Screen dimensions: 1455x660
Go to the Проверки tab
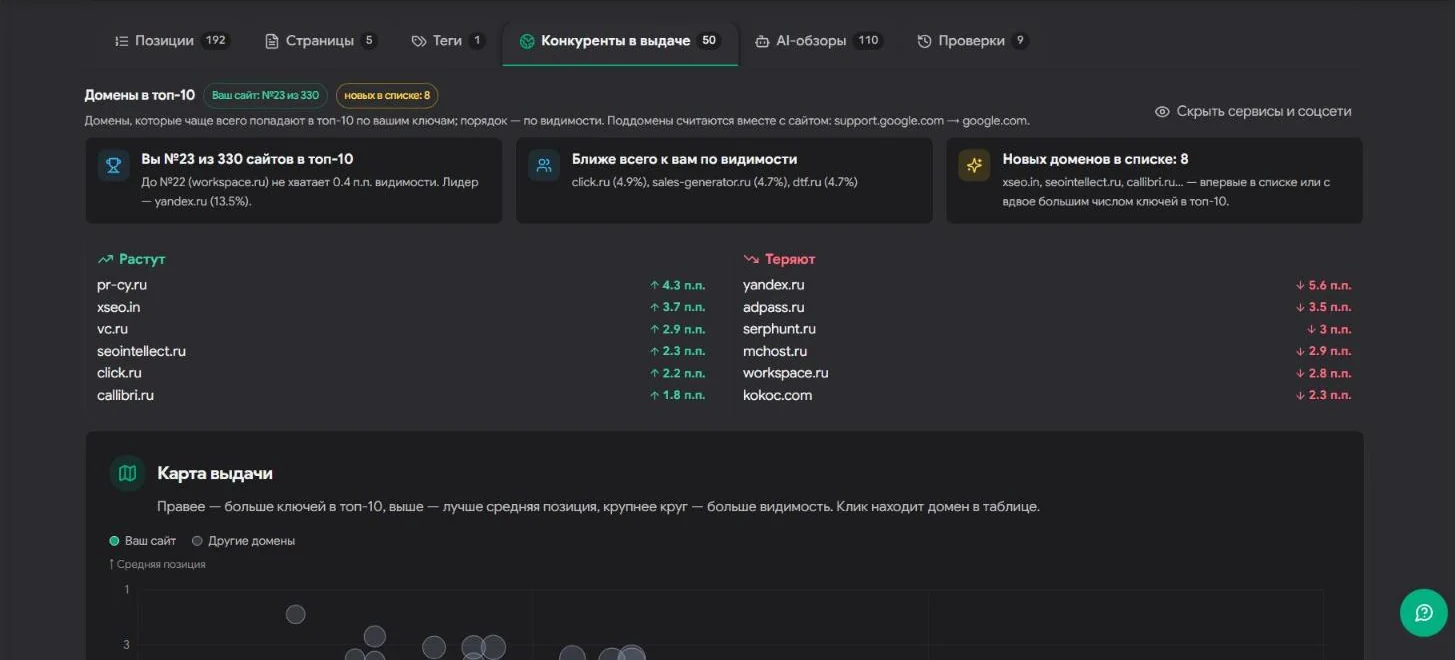972,41
